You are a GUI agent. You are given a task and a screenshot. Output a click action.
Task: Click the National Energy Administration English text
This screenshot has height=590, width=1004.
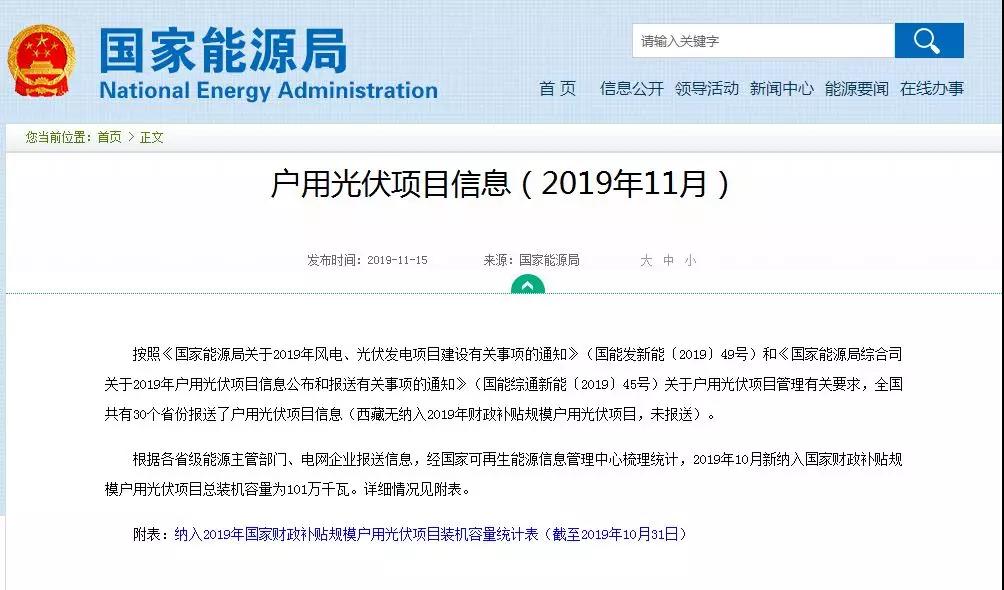tap(268, 90)
